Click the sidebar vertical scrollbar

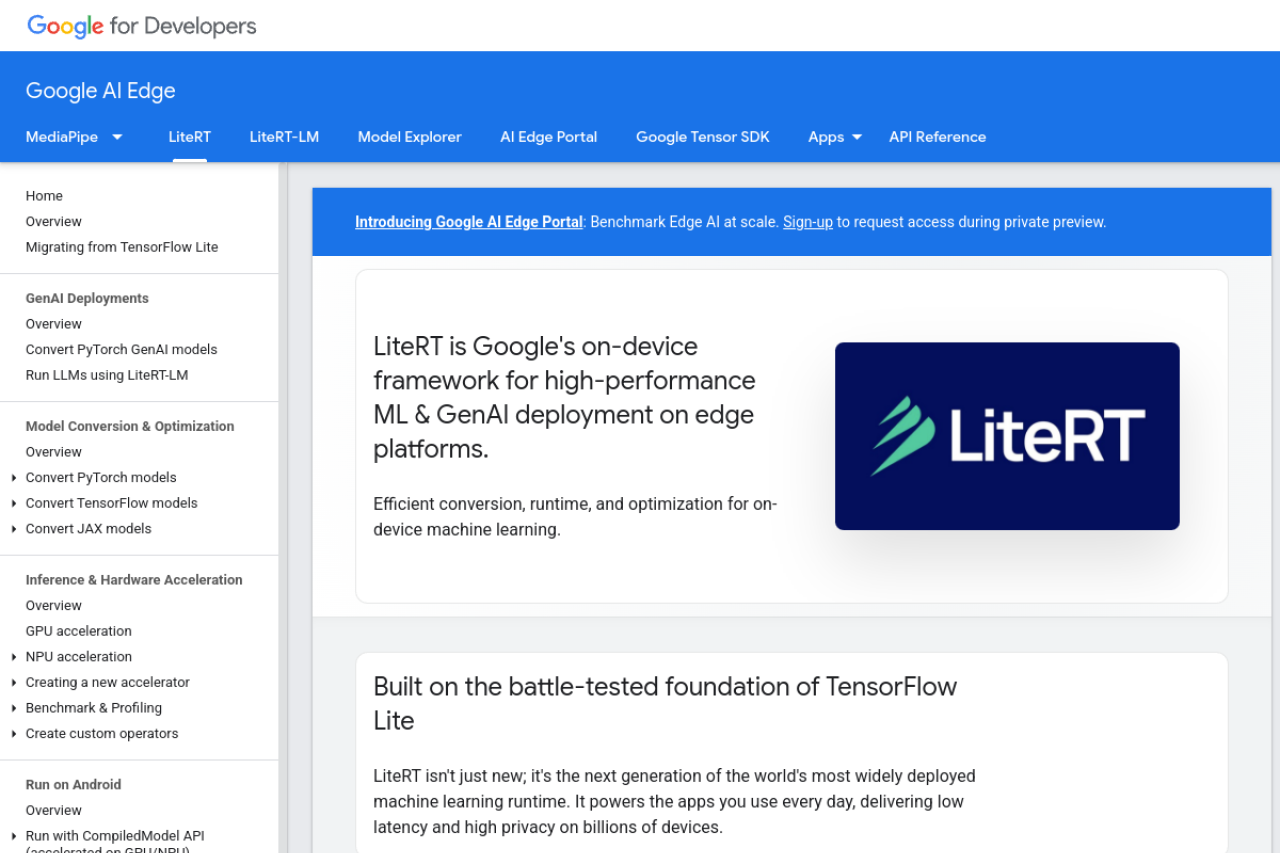coord(283,507)
